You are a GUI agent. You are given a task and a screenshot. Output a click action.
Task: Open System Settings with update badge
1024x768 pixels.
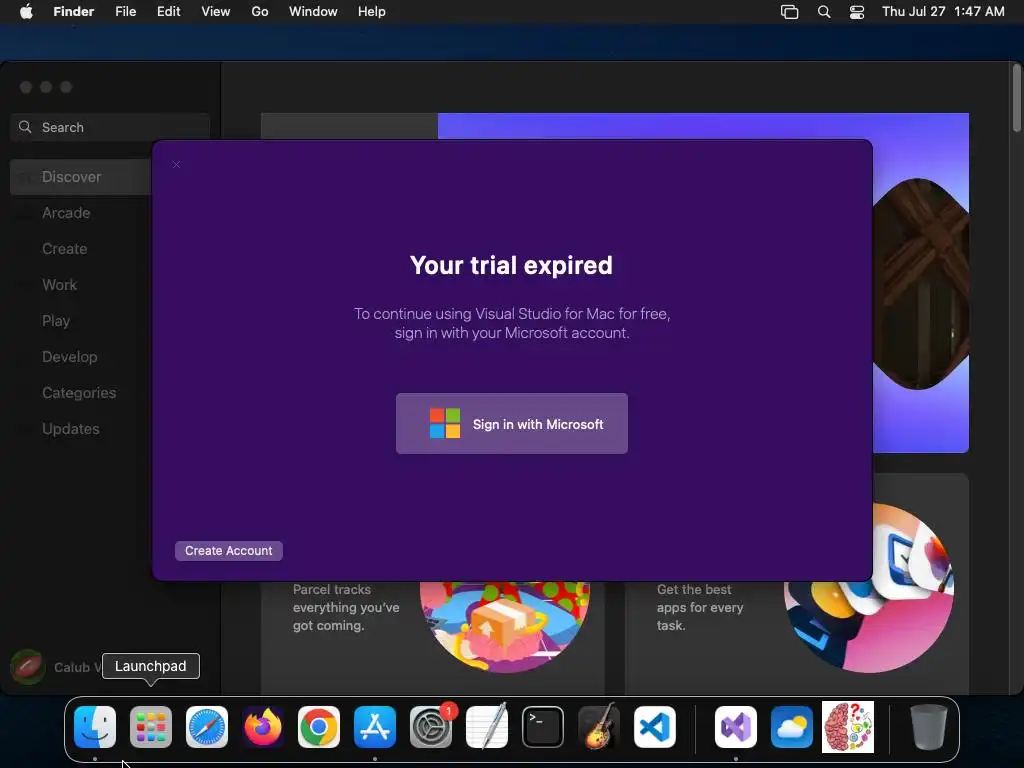[431, 727]
